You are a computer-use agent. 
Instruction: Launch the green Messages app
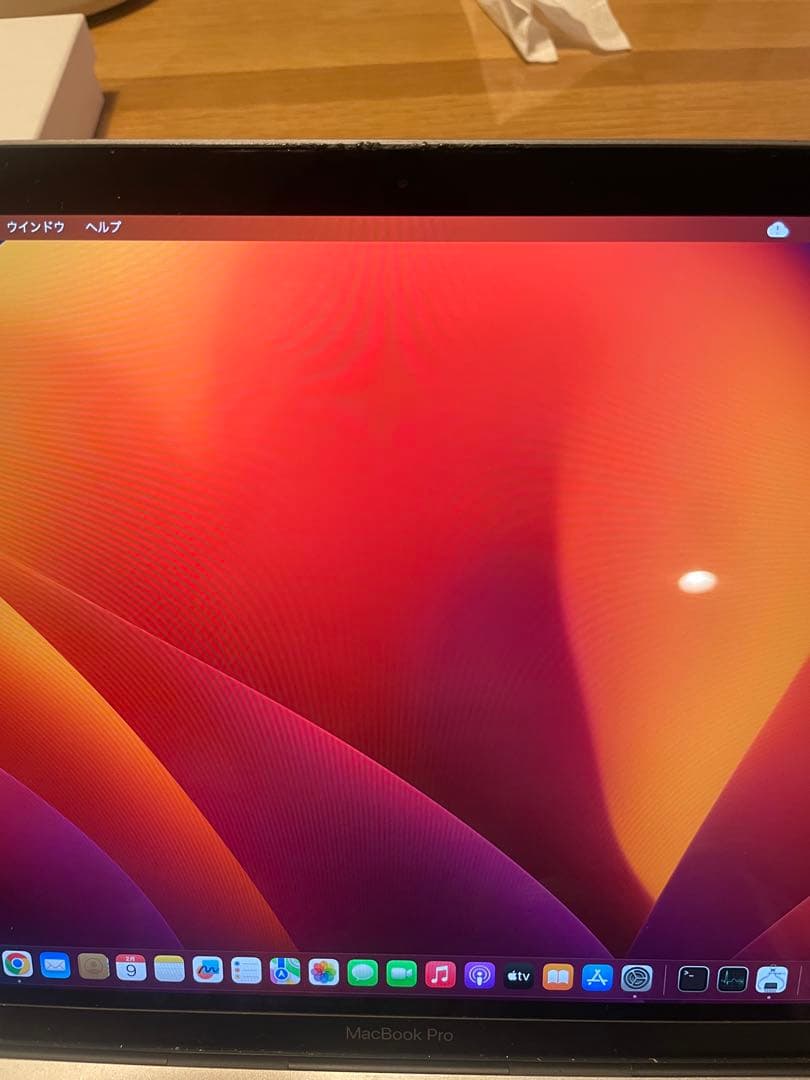[362, 973]
